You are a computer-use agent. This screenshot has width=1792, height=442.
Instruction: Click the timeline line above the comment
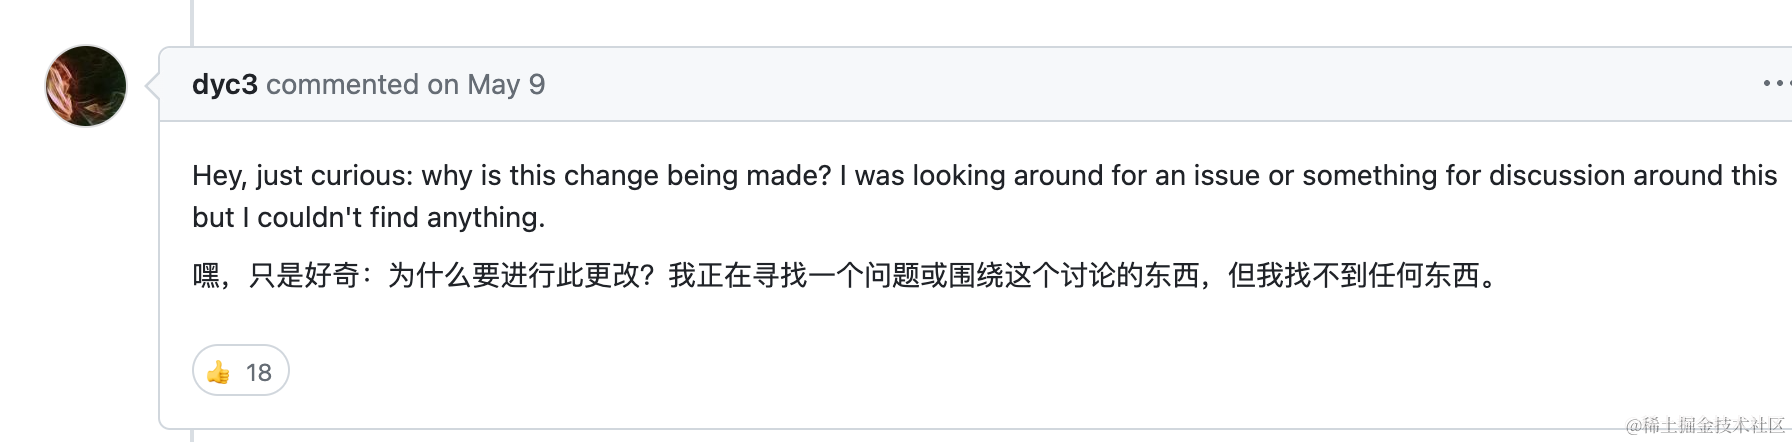[x=192, y=22]
